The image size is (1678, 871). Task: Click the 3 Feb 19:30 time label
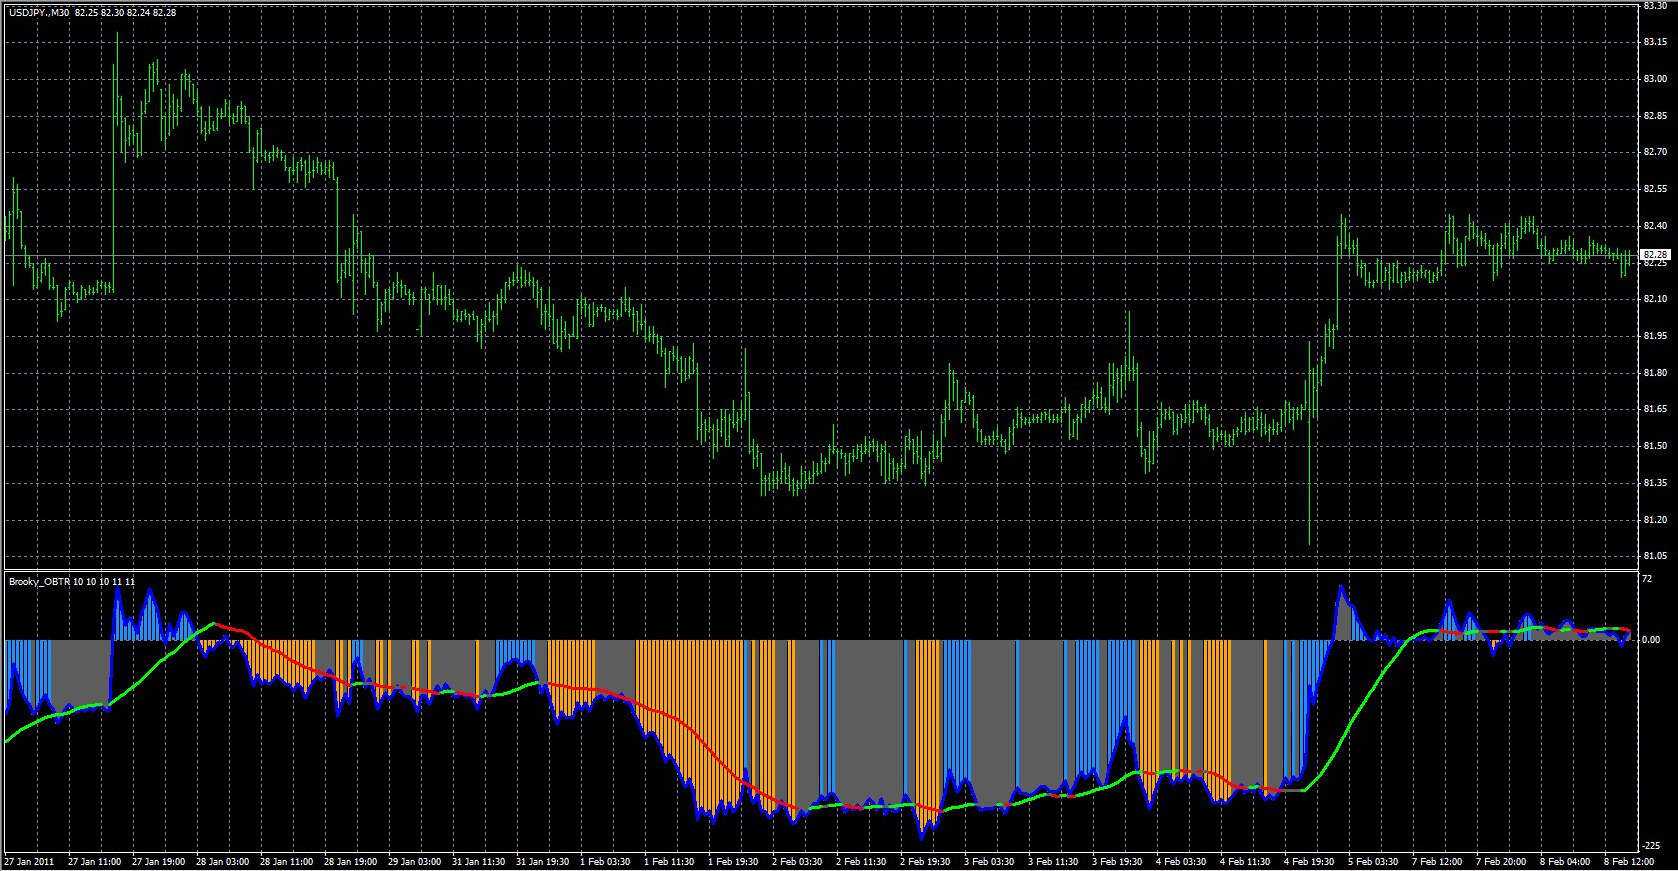coord(1118,861)
